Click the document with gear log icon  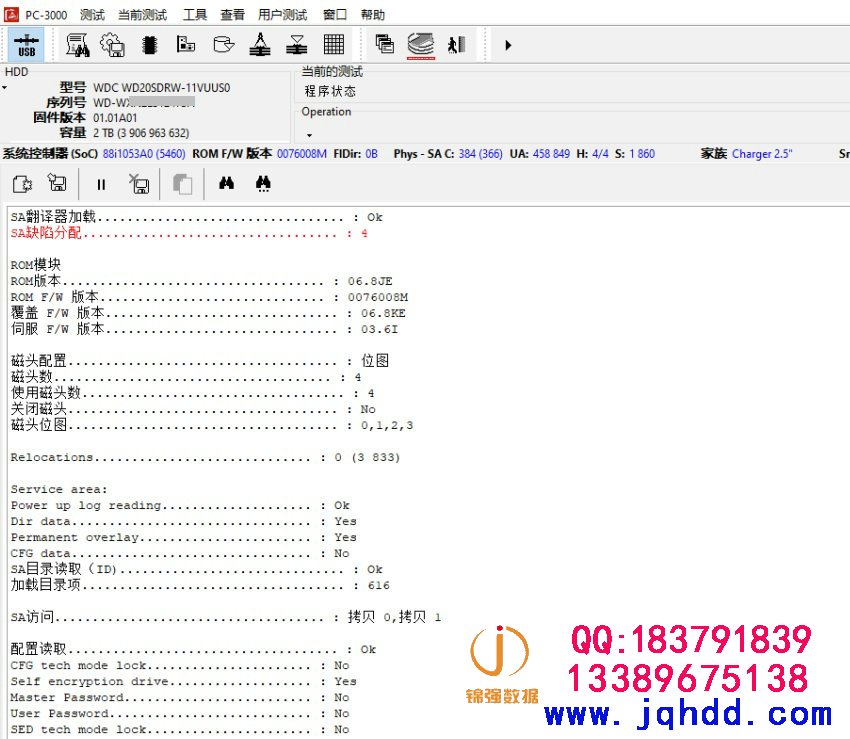click(x=22, y=184)
